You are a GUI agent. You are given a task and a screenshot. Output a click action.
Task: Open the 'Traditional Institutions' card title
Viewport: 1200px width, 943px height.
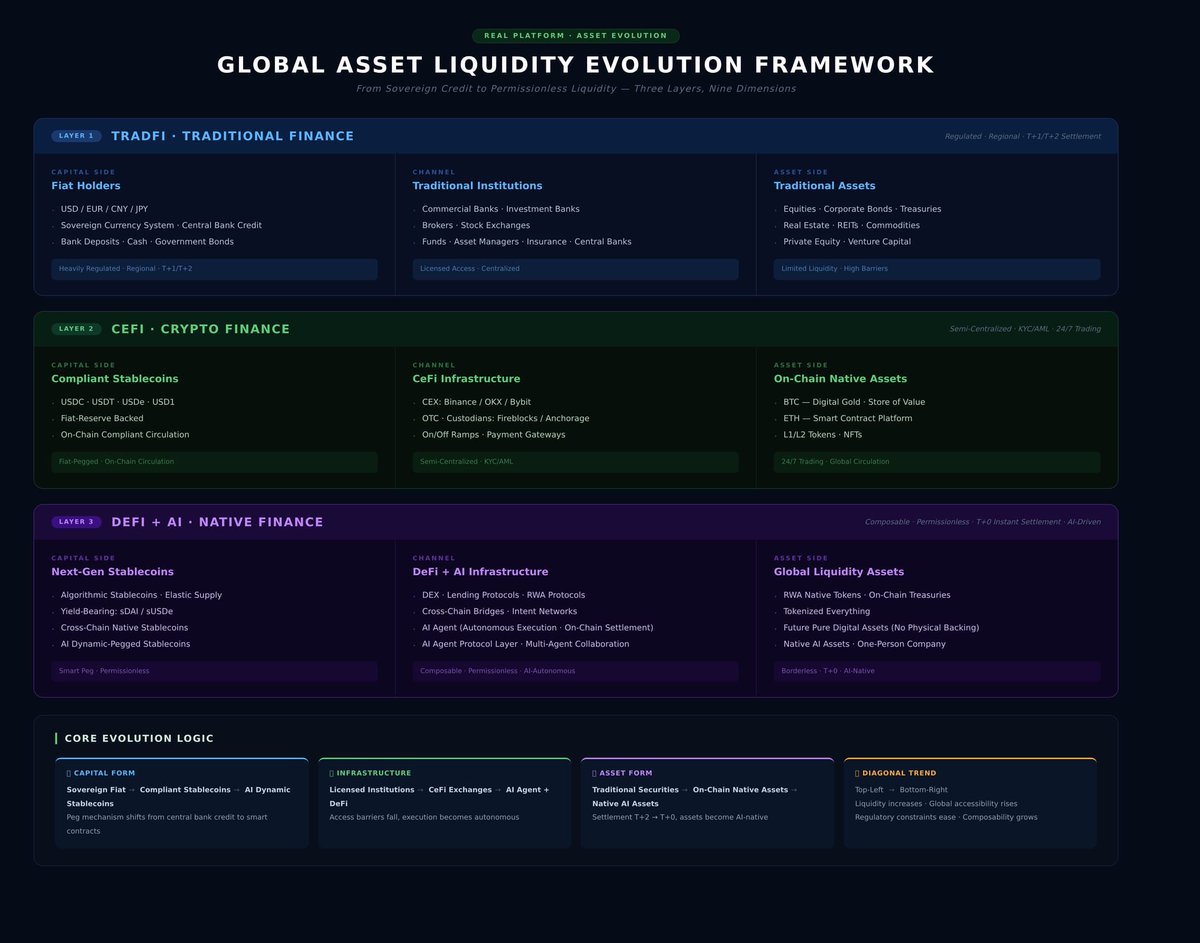point(477,186)
